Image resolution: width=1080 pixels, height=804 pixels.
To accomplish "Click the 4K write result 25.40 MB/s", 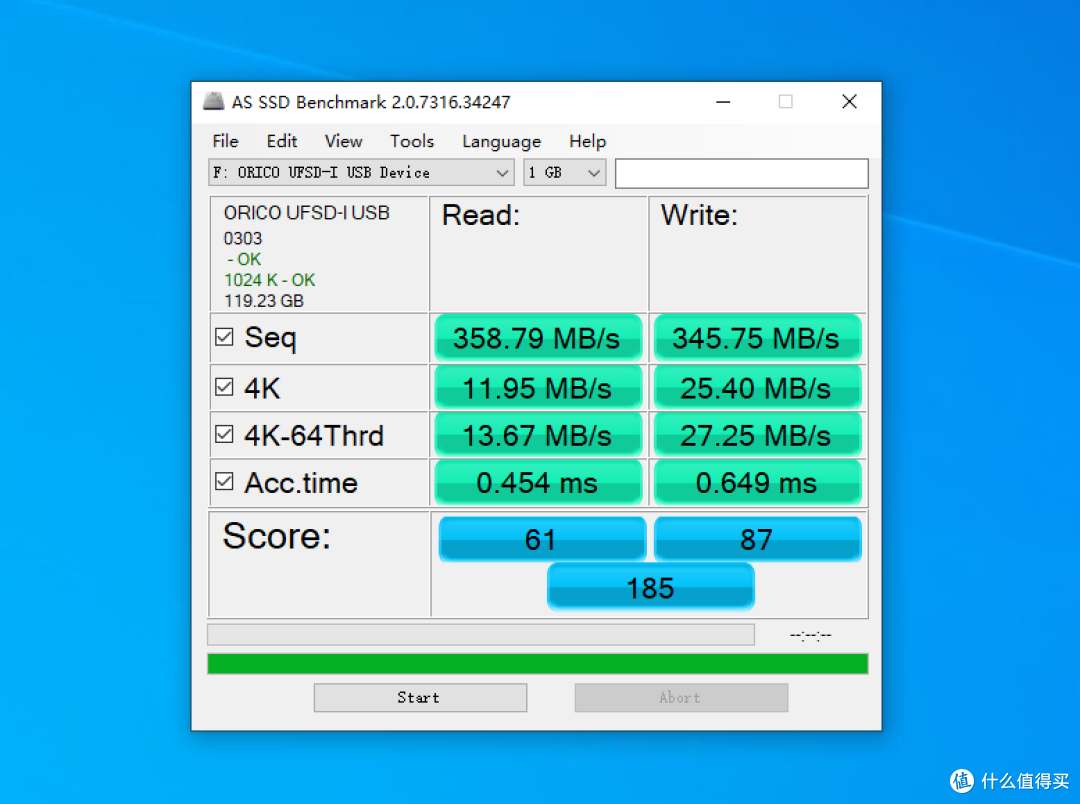I will pyautogui.click(x=757, y=388).
